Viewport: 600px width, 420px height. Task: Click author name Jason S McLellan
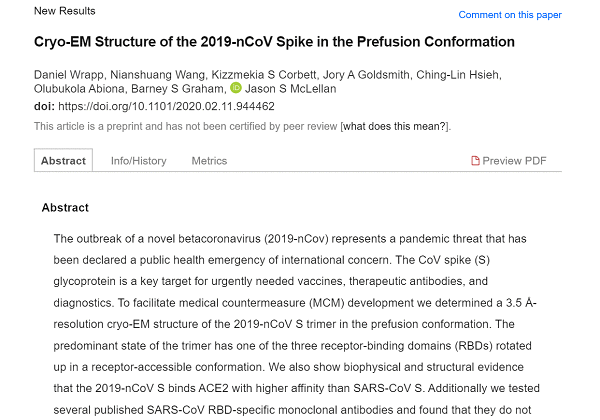point(290,89)
